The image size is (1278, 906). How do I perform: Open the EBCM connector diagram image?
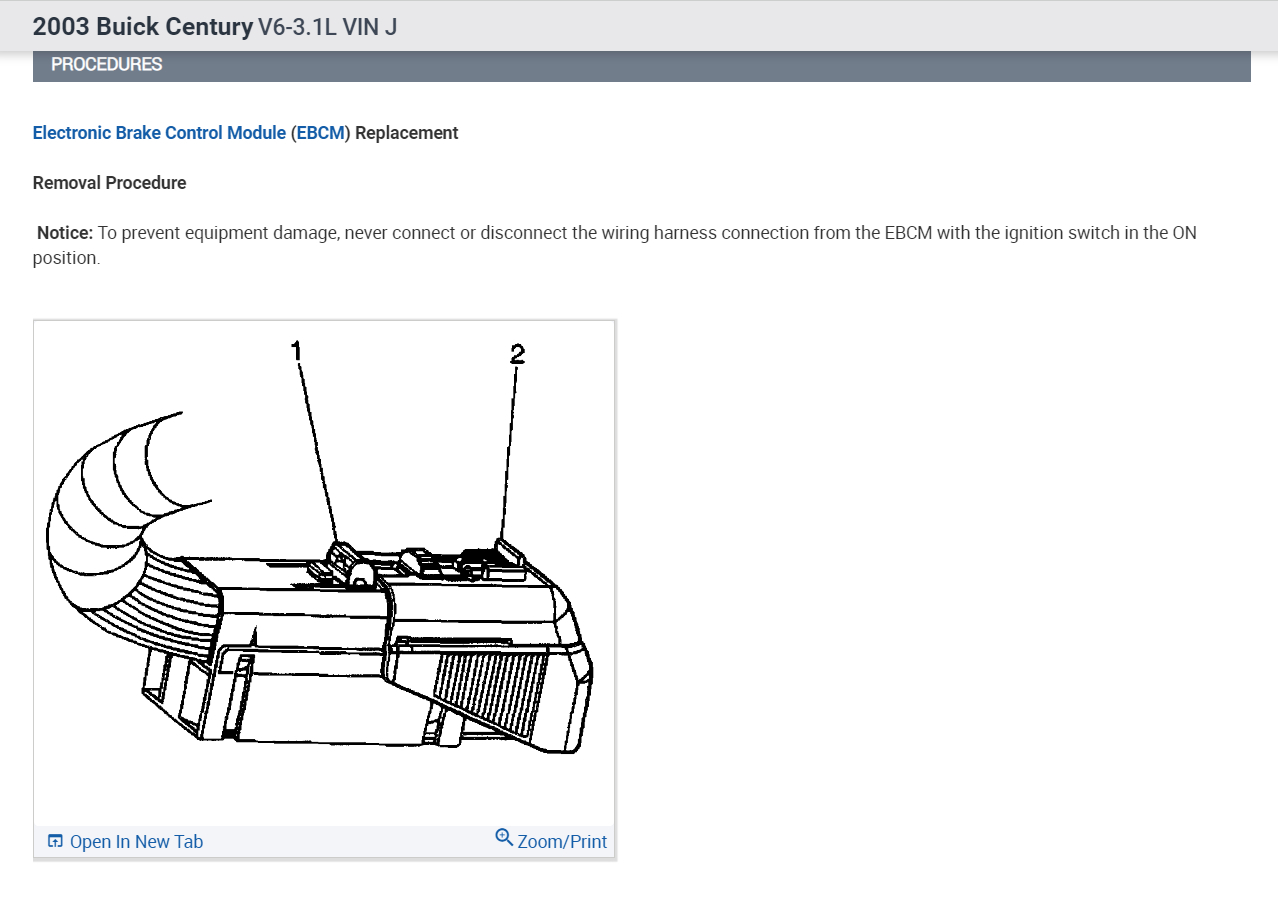click(x=324, y=574)
